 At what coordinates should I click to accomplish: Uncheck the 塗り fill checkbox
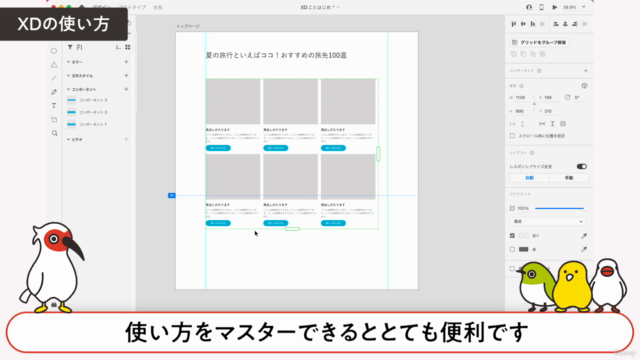tap(512, 236)
